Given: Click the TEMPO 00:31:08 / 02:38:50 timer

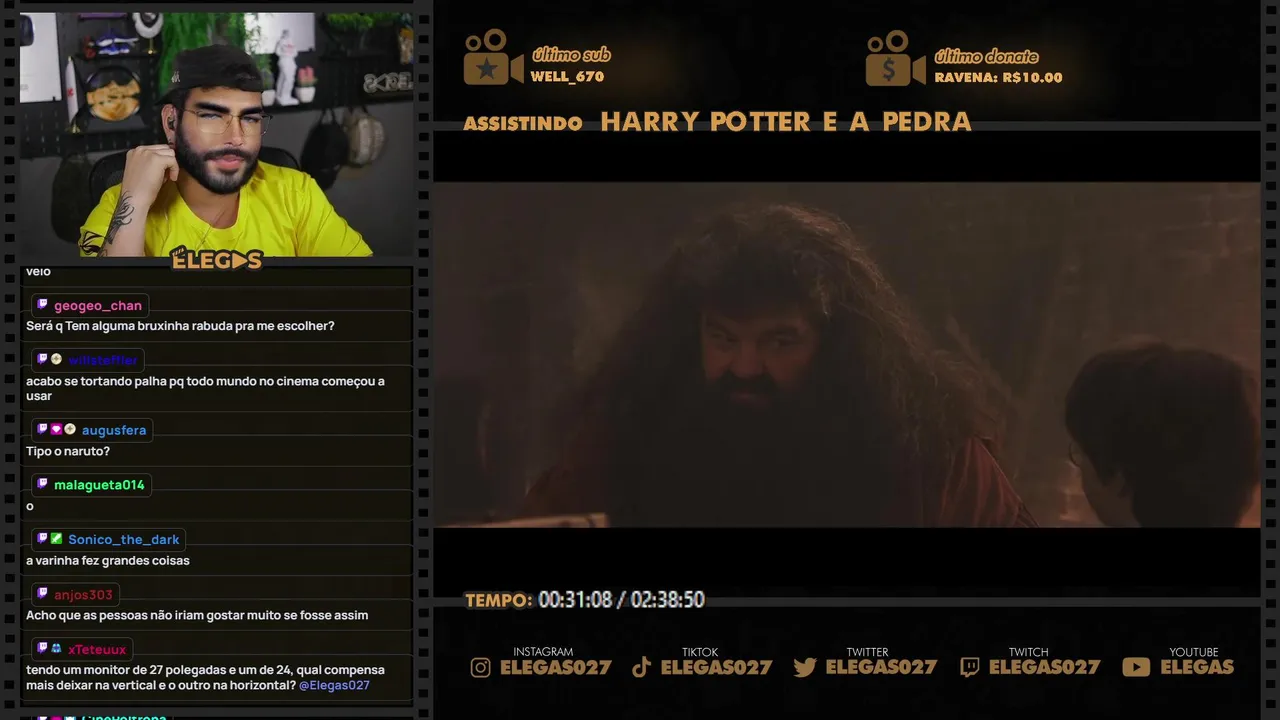Looking at the screenshot, I should click(x=585, y=600).
